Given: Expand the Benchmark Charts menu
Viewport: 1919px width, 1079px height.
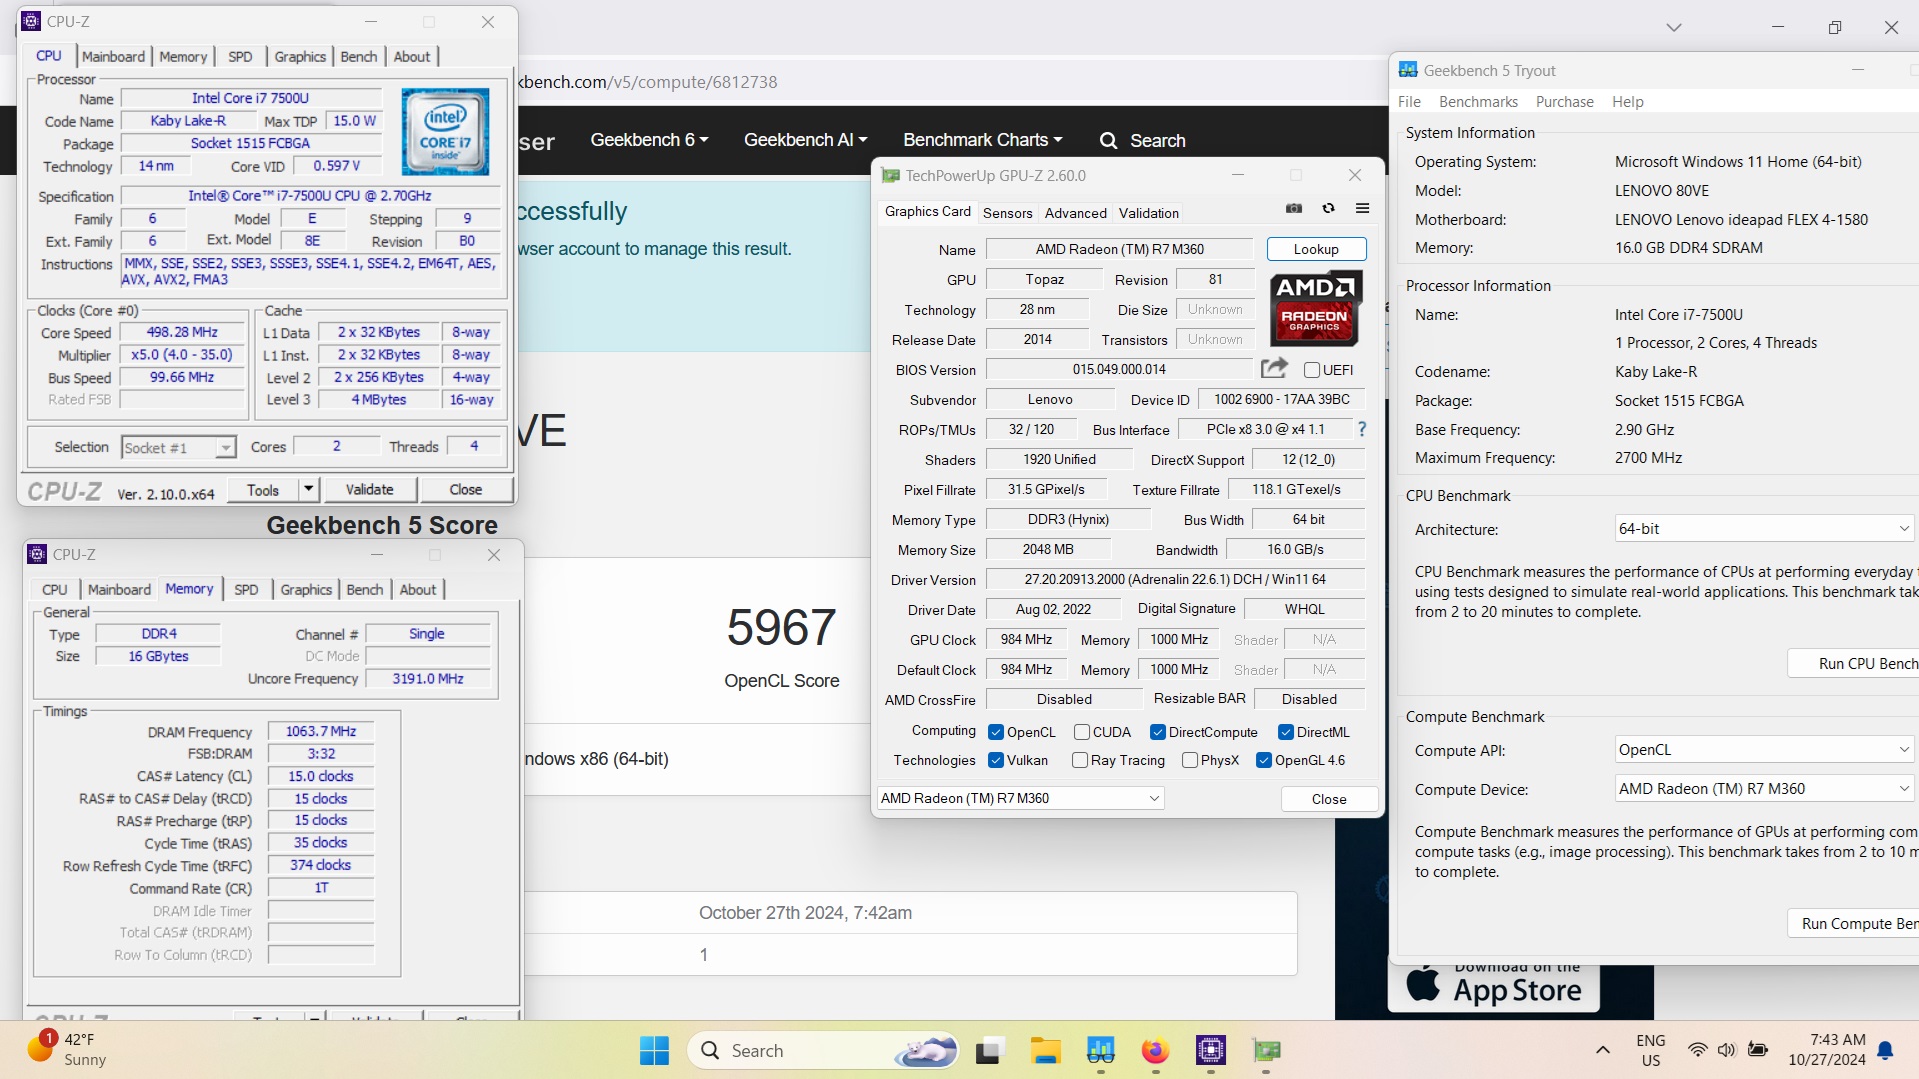Looking at the screenshot, I should coord(982,140).
